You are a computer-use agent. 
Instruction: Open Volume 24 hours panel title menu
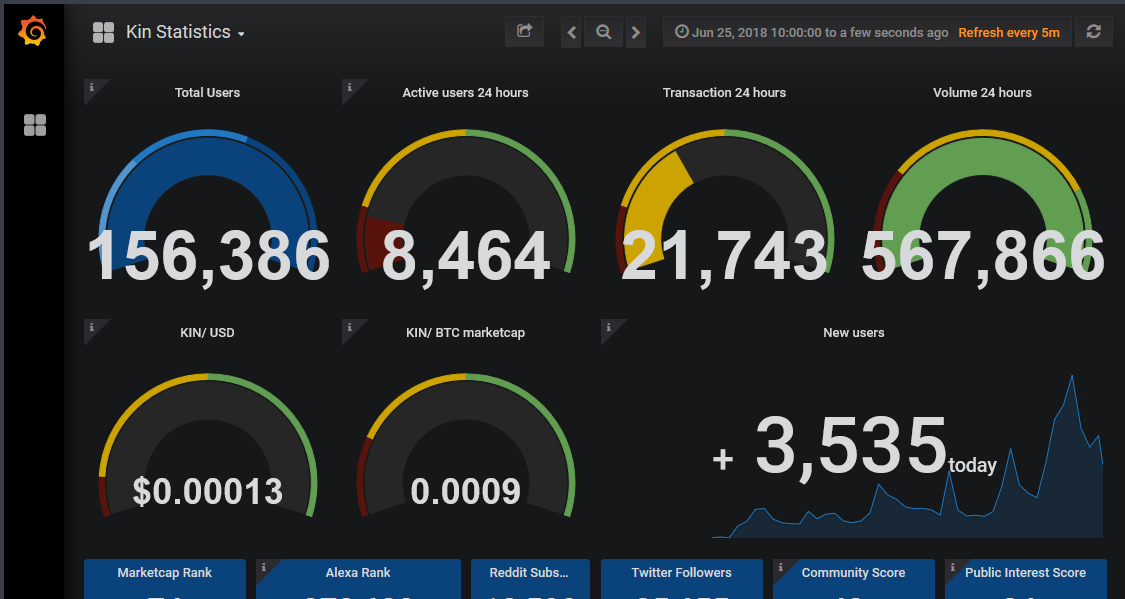click(982, 93)
